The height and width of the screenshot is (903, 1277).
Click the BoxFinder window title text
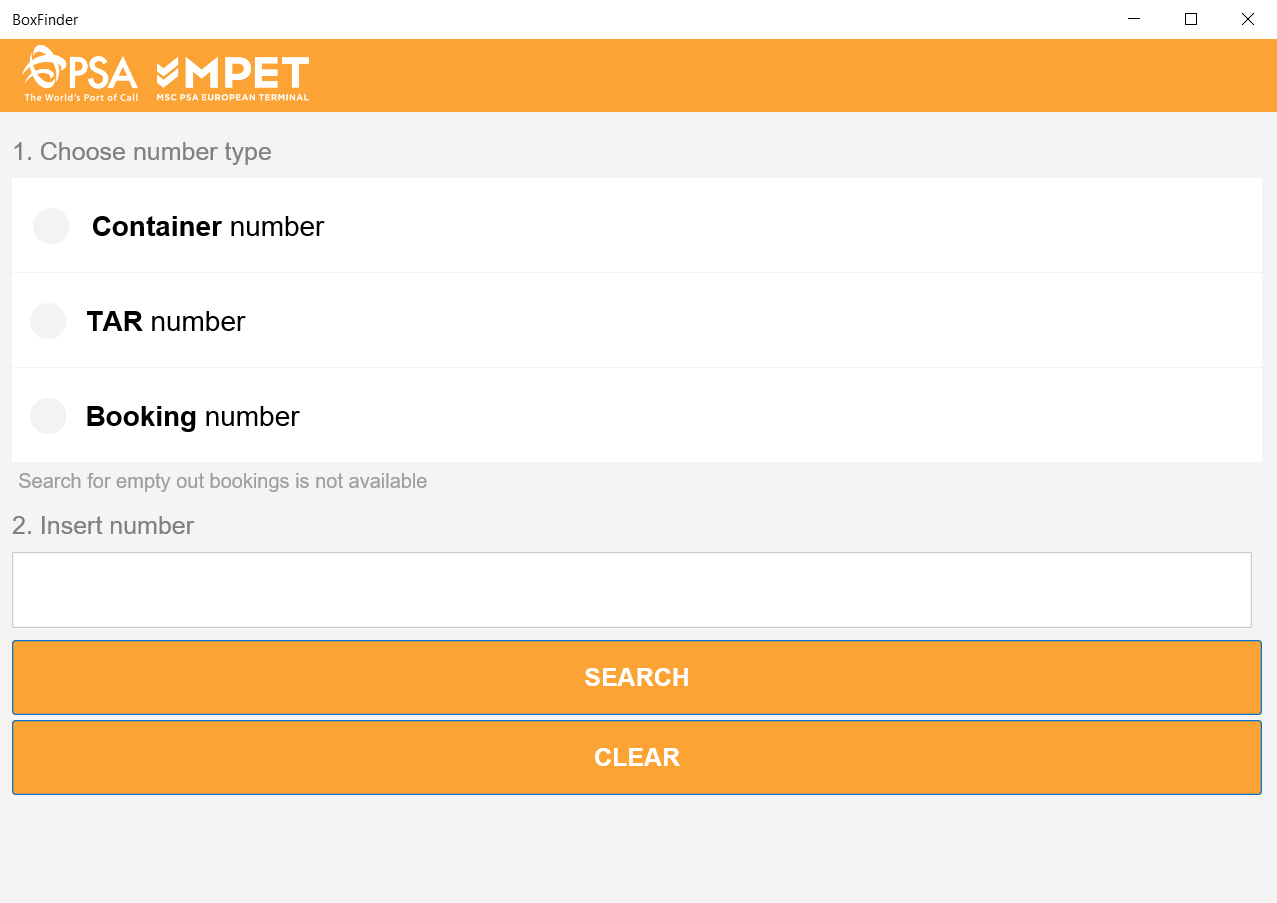(x=45, y=20)
